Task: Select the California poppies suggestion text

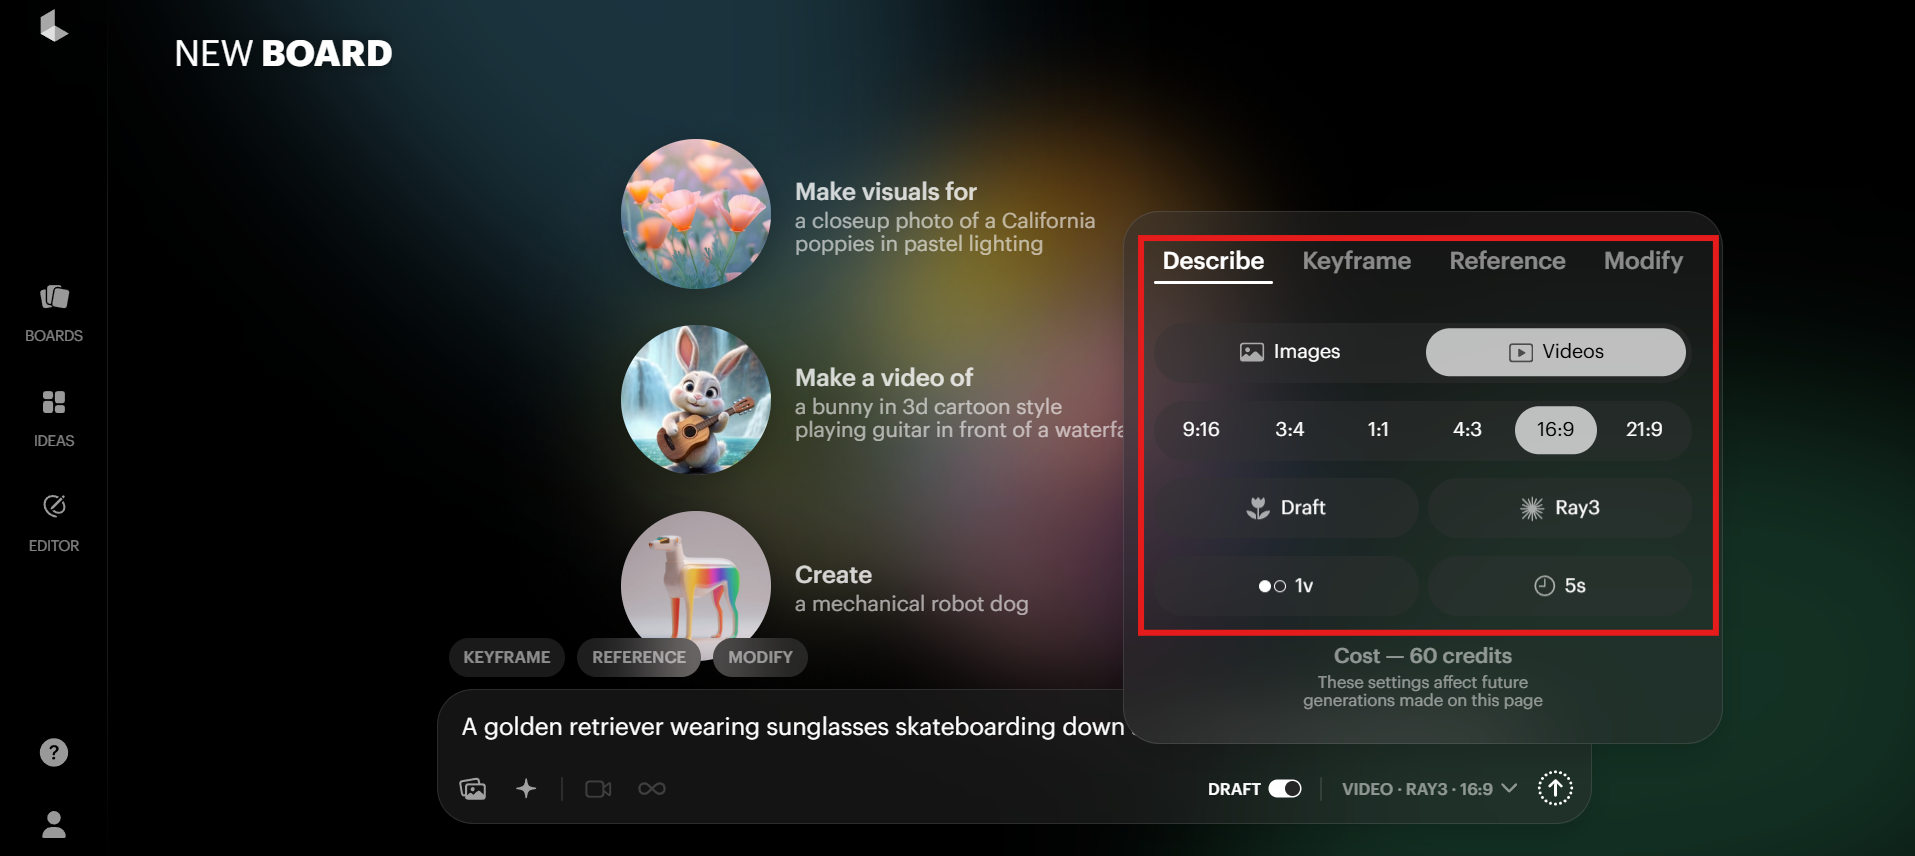Action: [x=945, y=217]
